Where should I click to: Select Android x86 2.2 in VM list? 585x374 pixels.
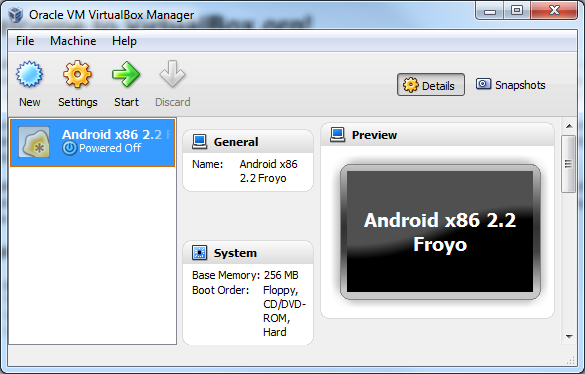(x=93, y=143)
